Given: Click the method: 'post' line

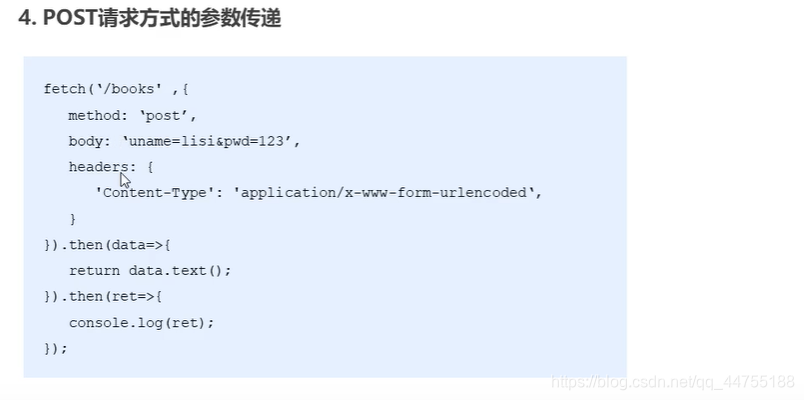Looking at the screenshot, I should [x=133, y=115].
